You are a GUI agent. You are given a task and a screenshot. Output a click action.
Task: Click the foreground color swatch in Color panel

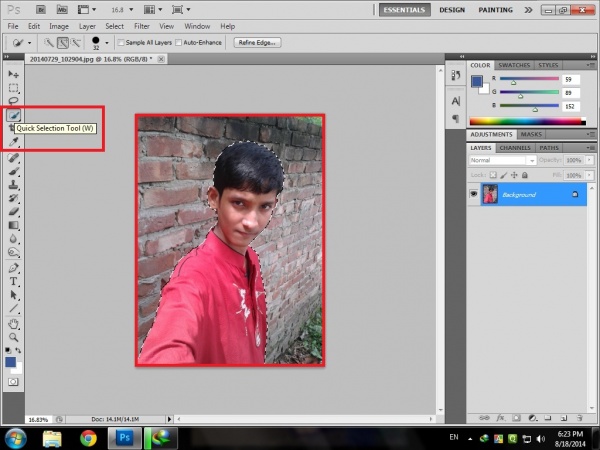(476, 80)
